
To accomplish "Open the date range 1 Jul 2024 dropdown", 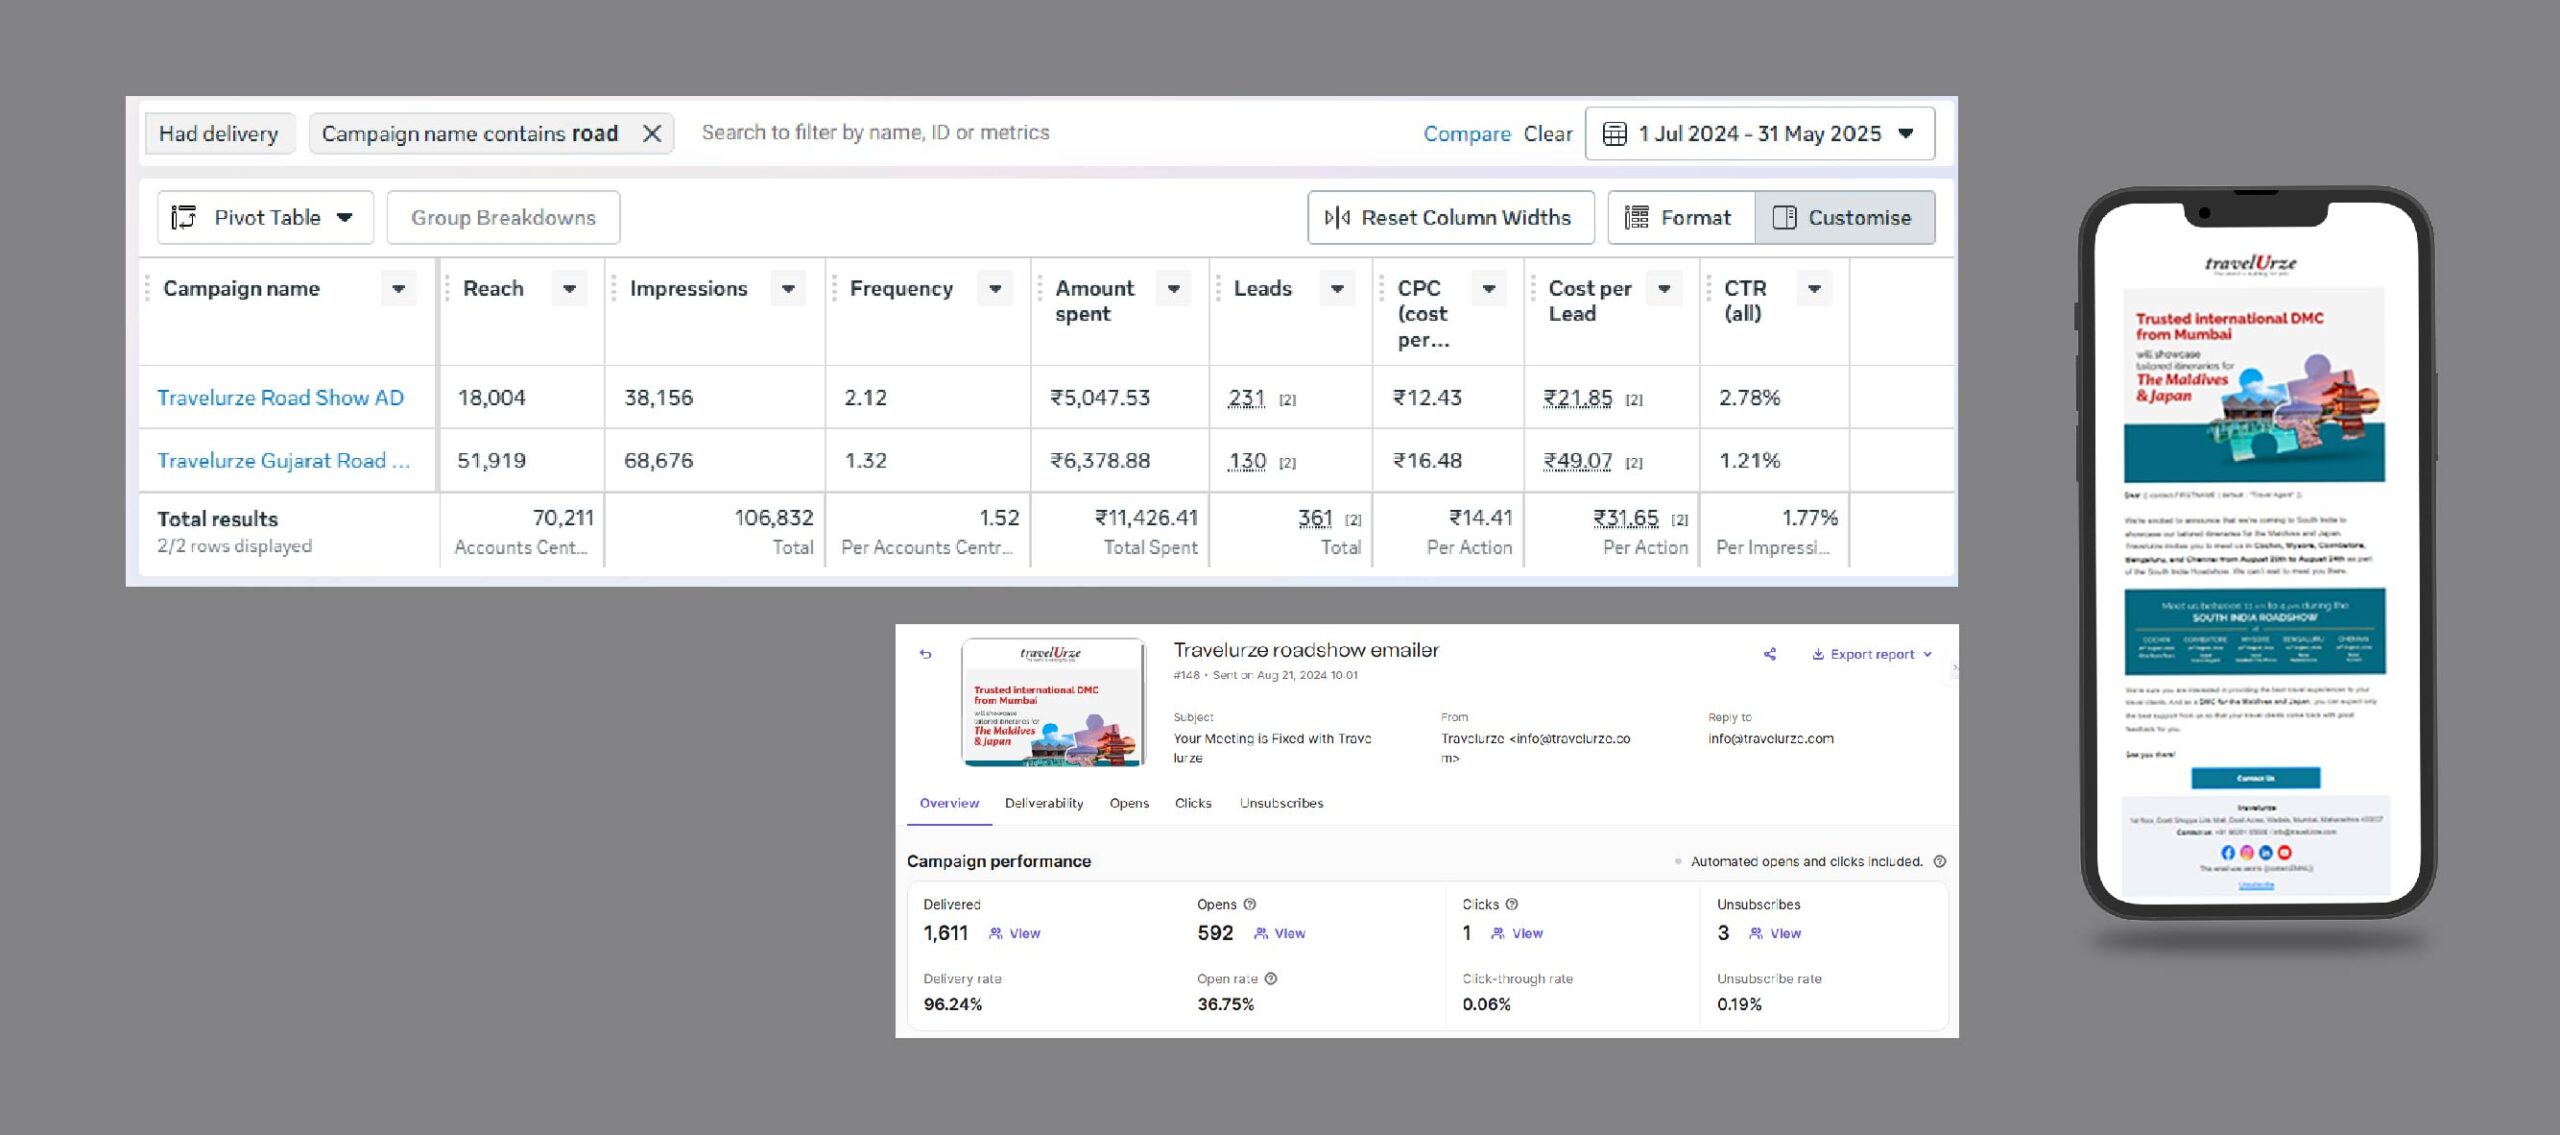I will [1760, 133].
